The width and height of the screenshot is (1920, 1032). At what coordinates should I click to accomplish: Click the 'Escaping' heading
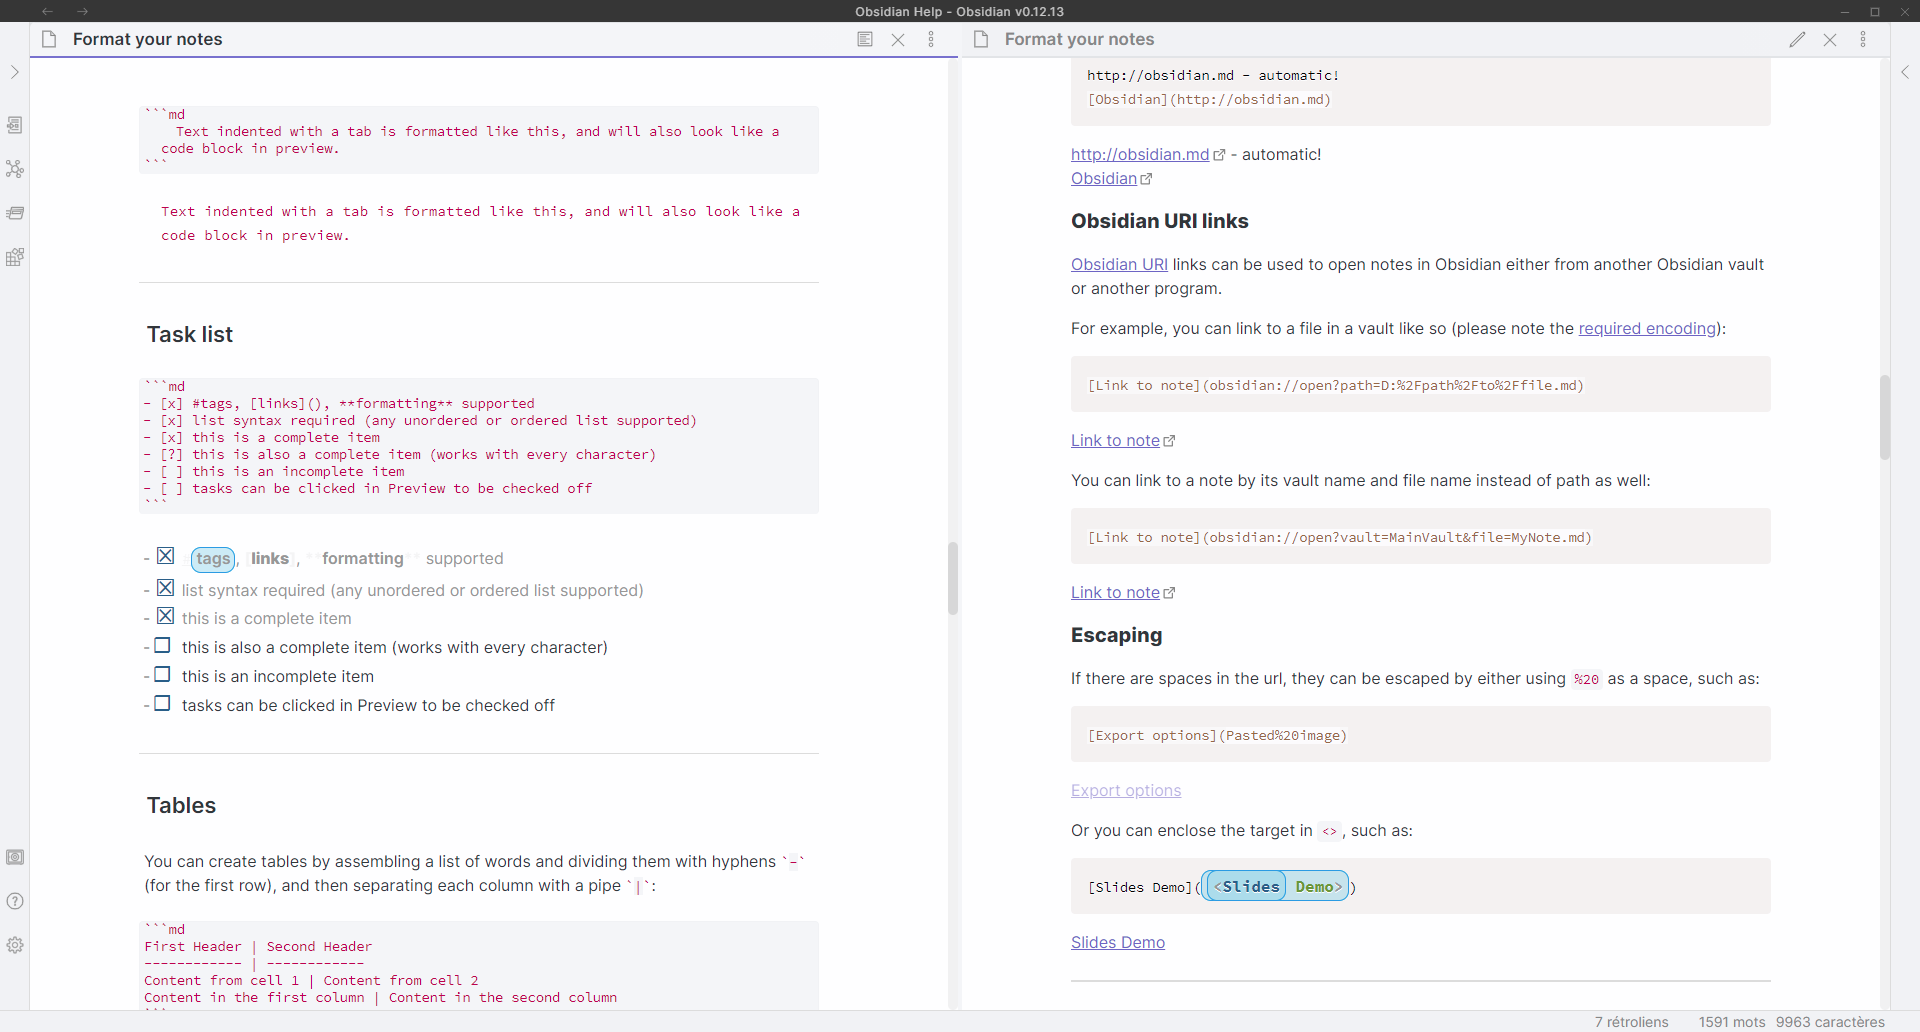1116,635
